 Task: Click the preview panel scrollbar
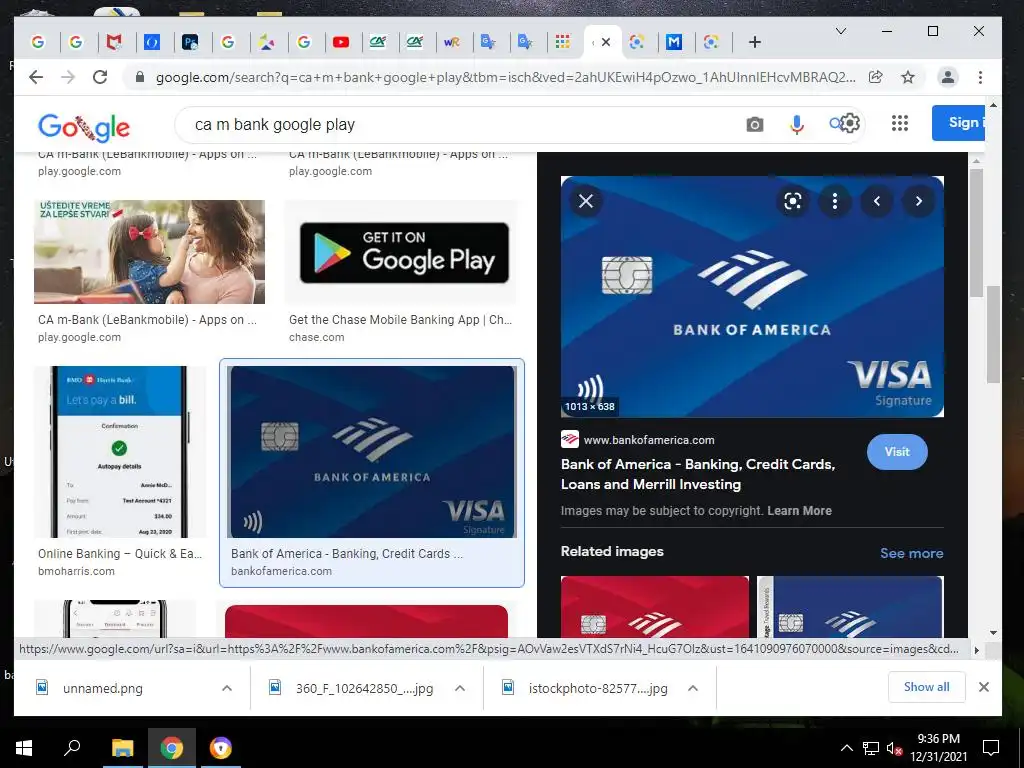tap(976, 232)
